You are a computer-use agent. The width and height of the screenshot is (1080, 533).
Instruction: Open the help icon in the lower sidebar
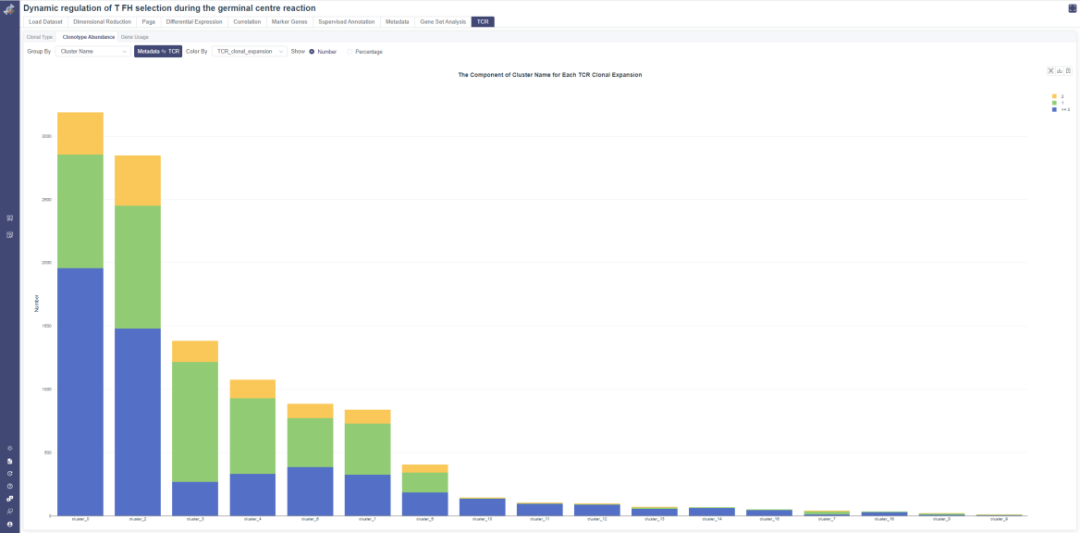click(10, 486)
